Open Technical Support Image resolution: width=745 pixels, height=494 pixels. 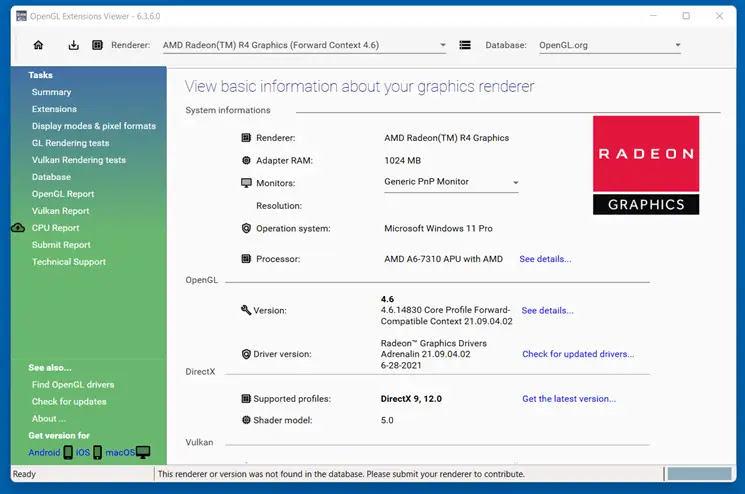(x=69, y=262)
